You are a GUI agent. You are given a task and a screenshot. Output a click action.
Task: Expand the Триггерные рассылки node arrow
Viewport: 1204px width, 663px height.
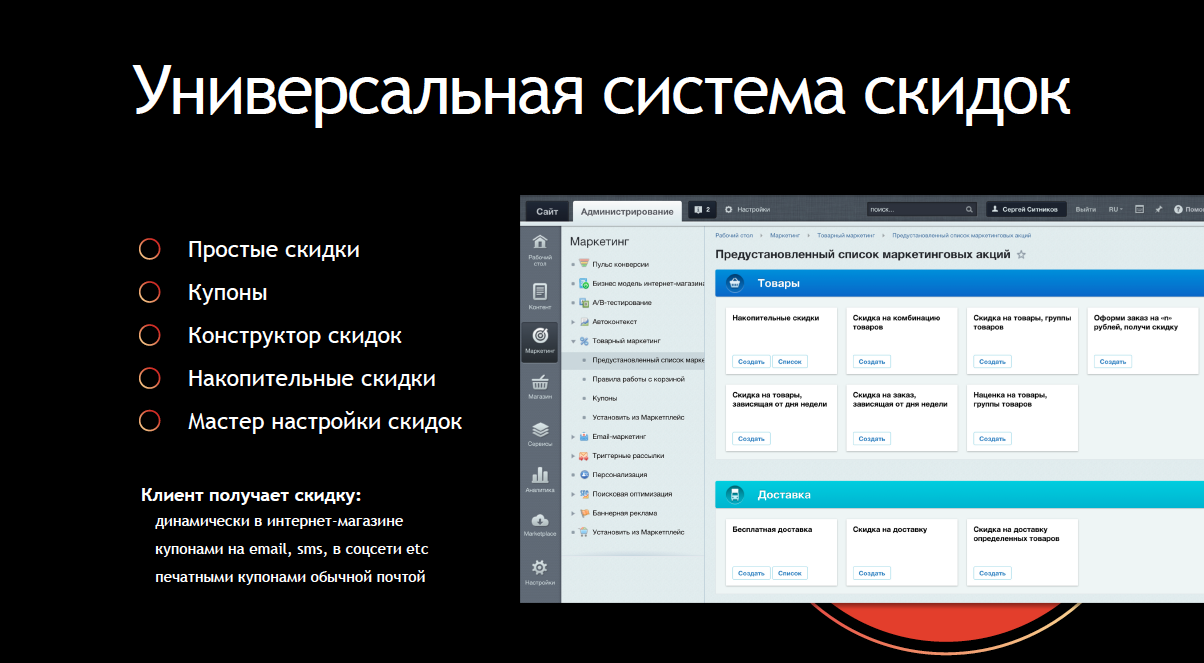tap(573, 456)
